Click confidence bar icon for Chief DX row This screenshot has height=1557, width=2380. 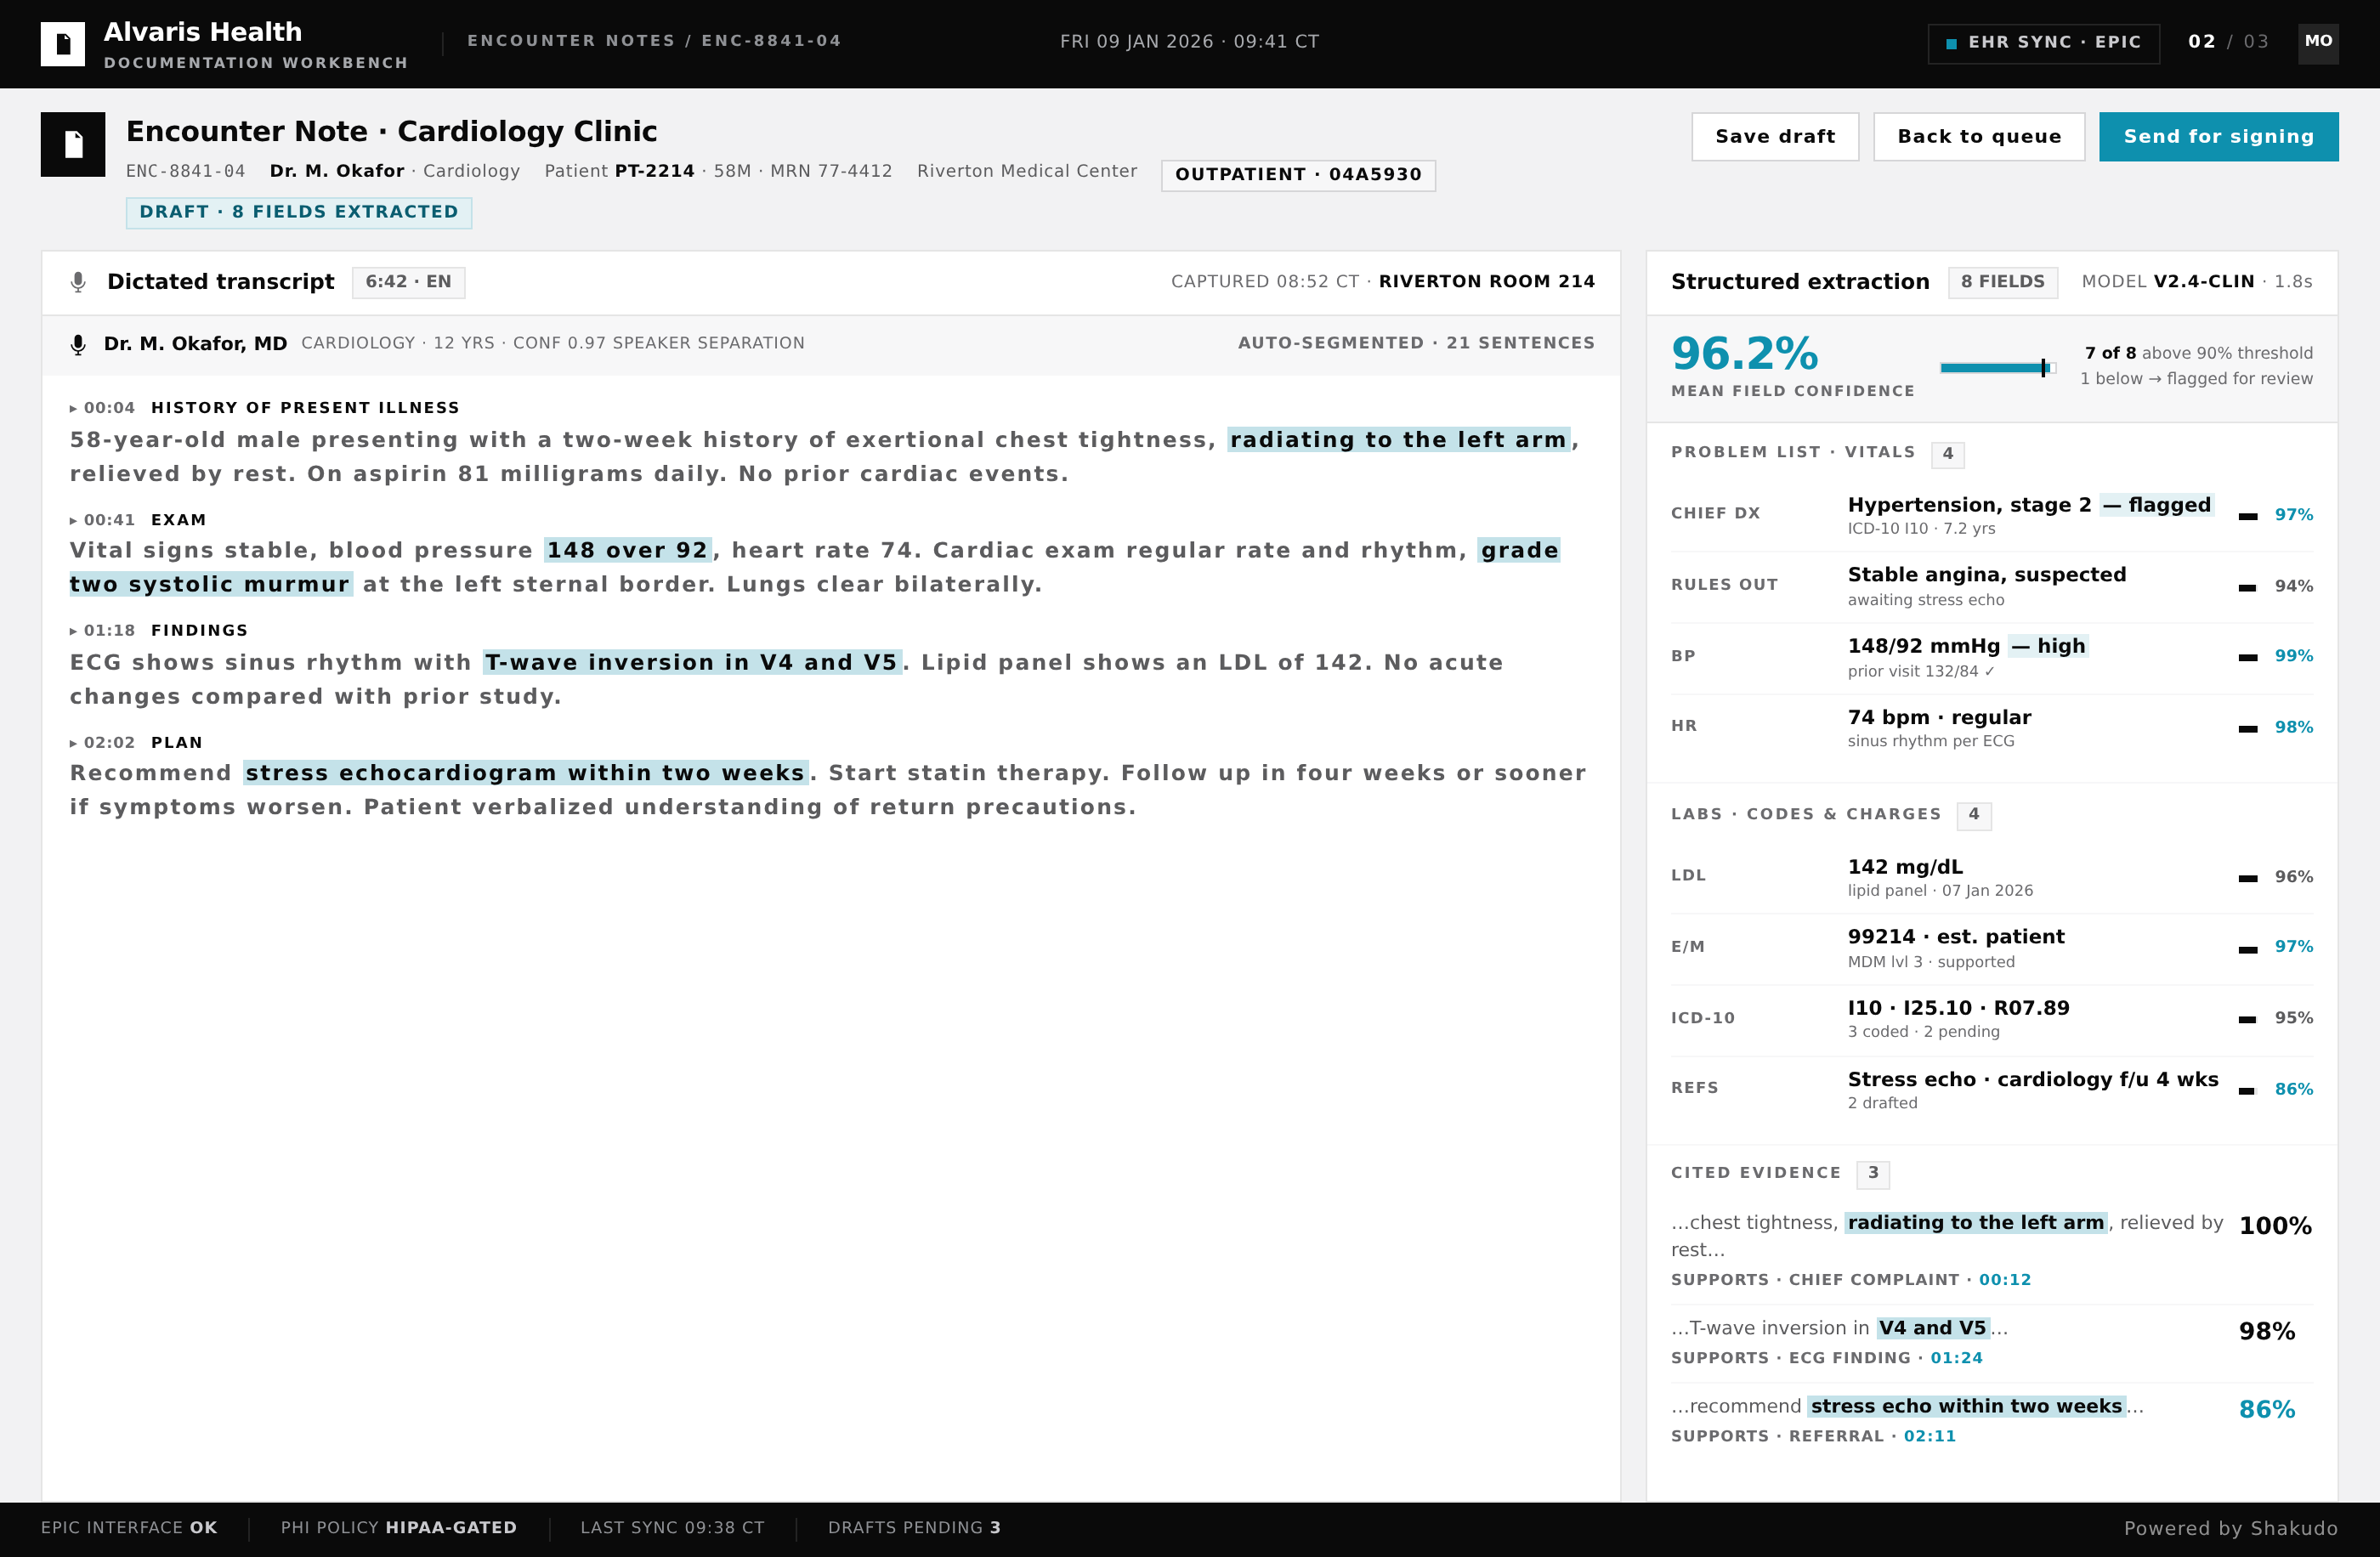click(x=2247, y=516)
